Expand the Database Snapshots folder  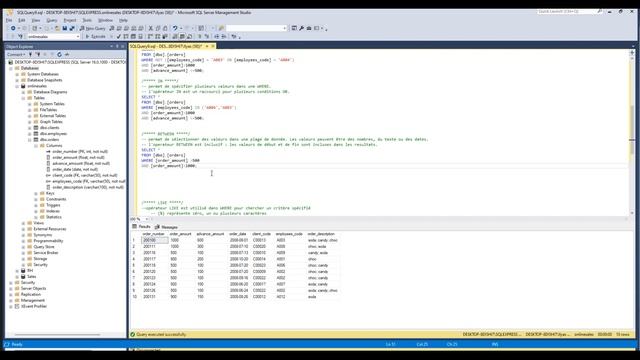[x=17, y=80]
